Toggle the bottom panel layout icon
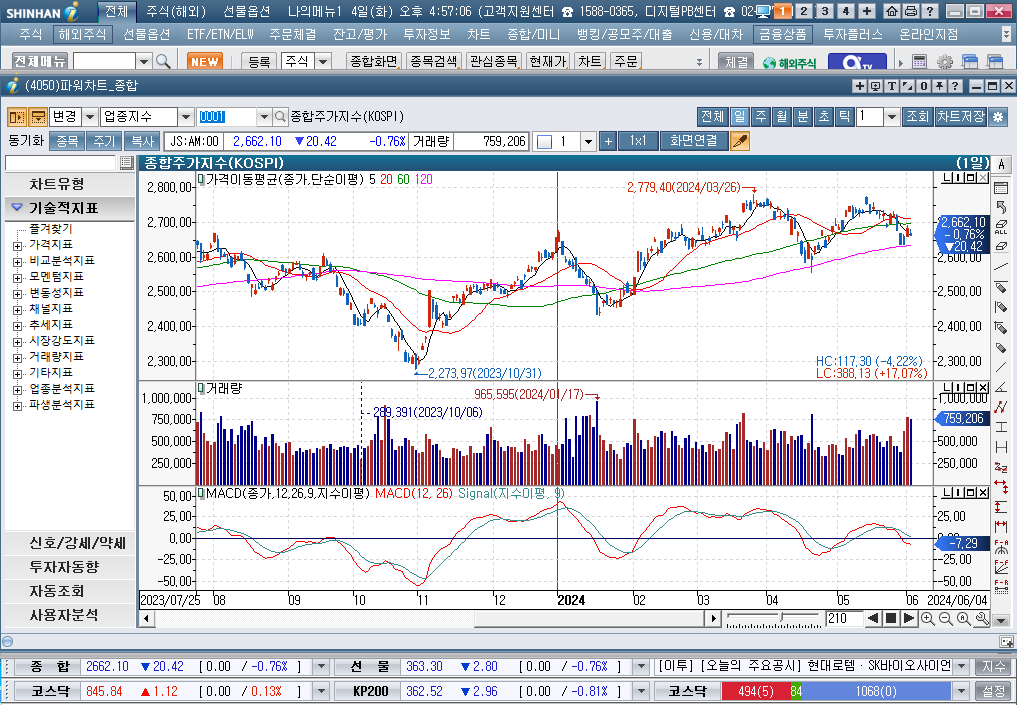Screen dimensions: 1017x705 (38, 117)
